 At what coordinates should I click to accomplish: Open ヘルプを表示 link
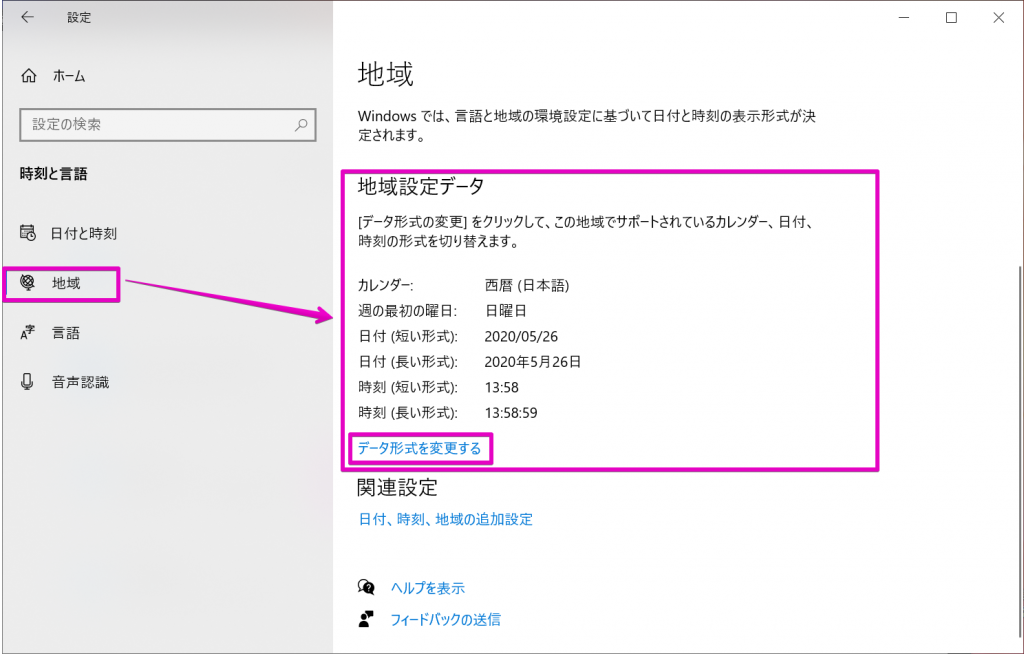[428, 588]
